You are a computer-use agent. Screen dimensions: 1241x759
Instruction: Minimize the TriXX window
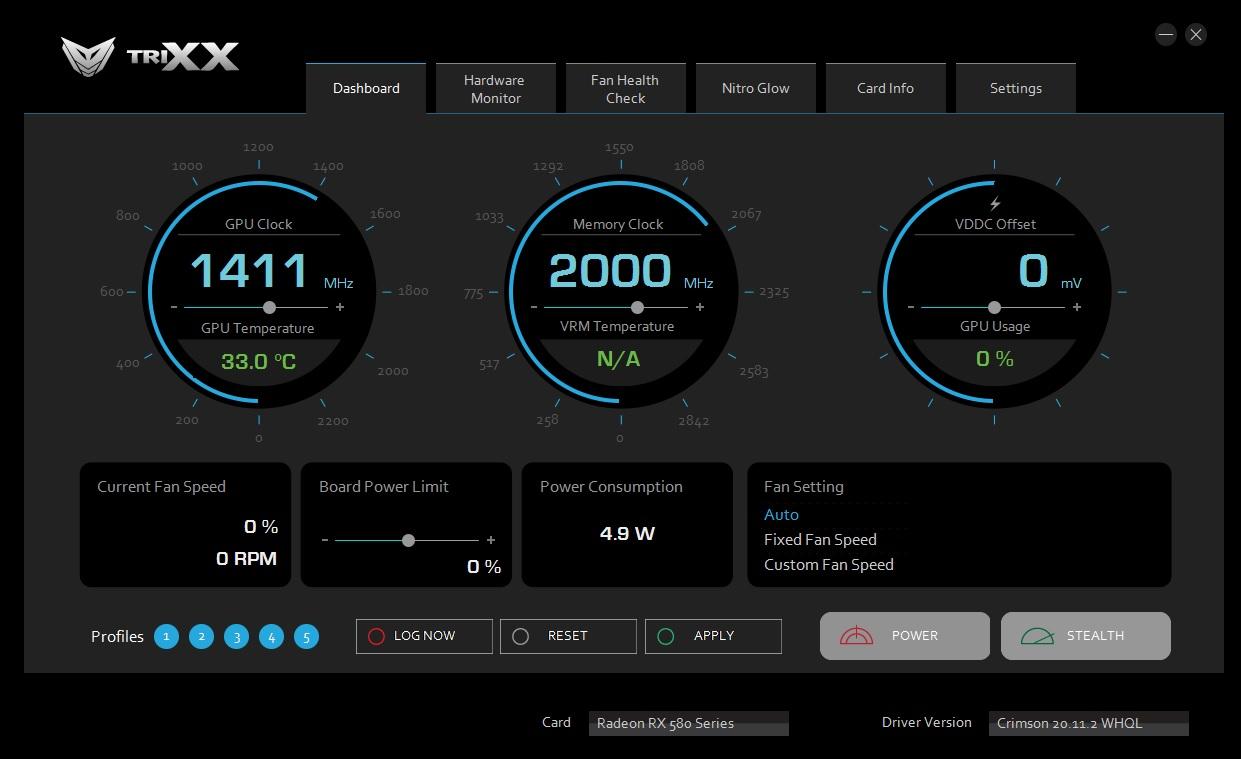click(1166, 34)
